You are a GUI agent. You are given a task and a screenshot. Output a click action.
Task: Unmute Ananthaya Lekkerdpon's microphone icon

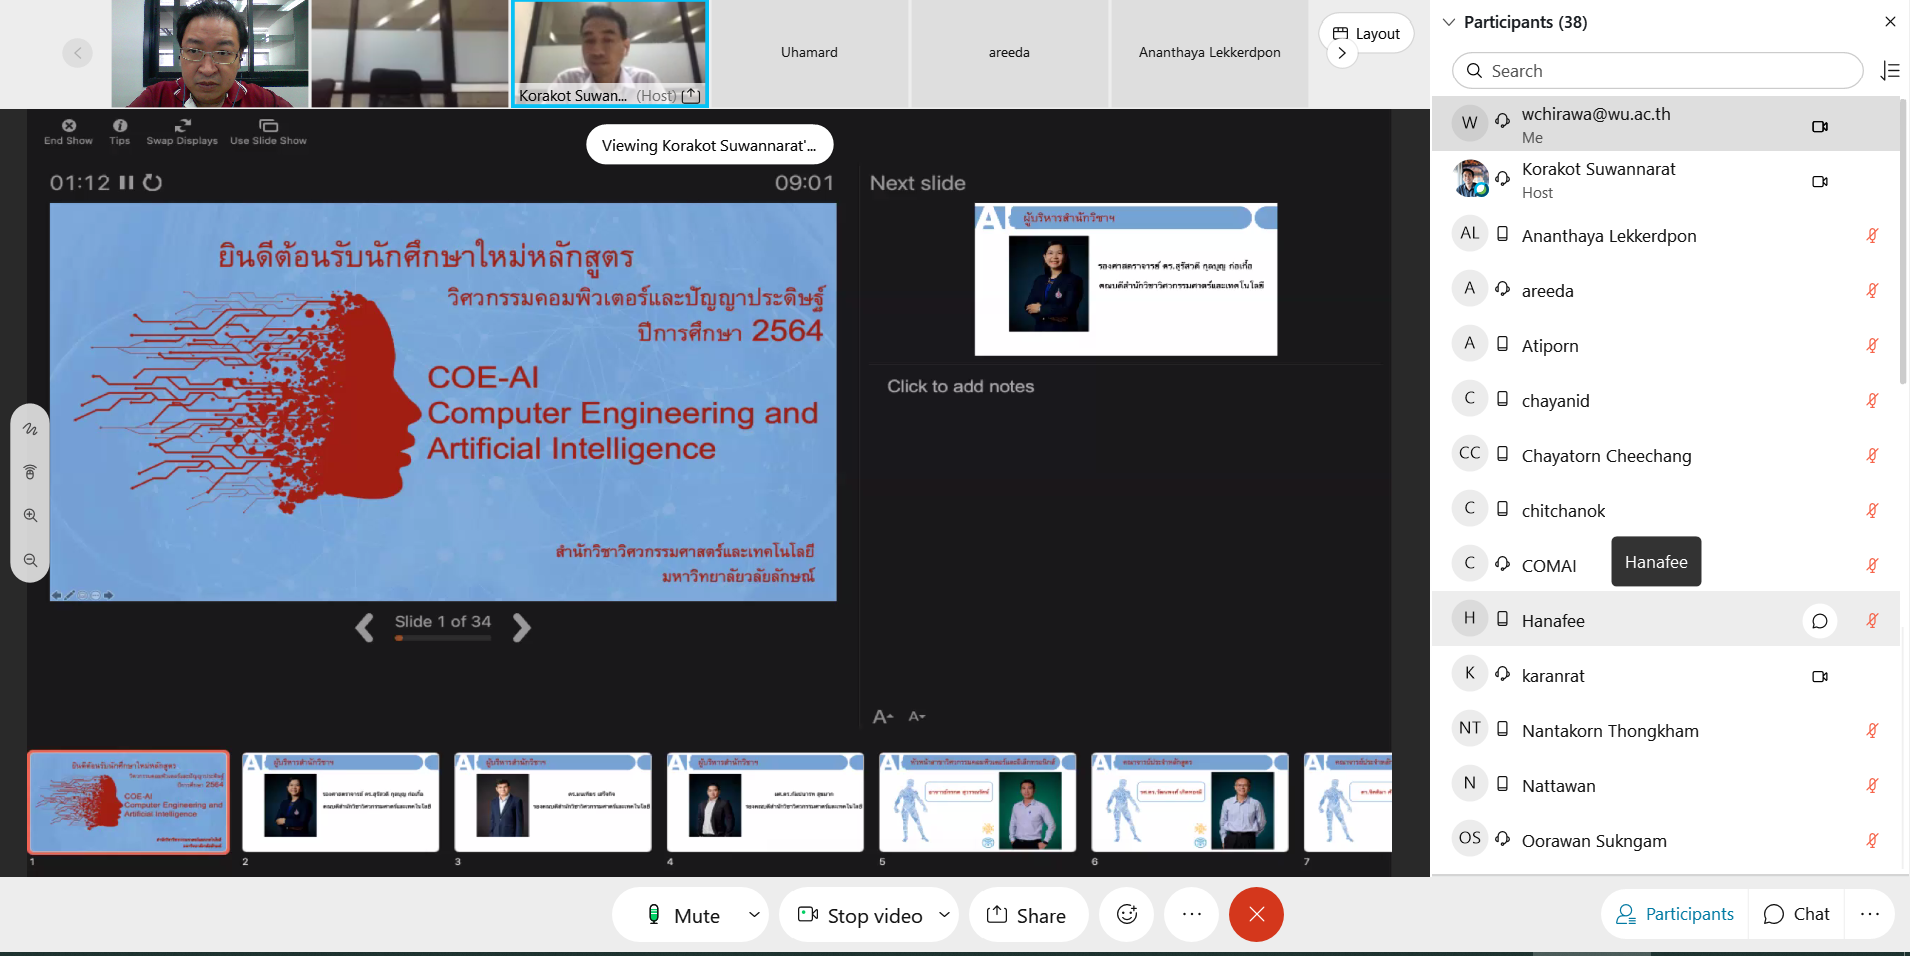click(1872, 236)
